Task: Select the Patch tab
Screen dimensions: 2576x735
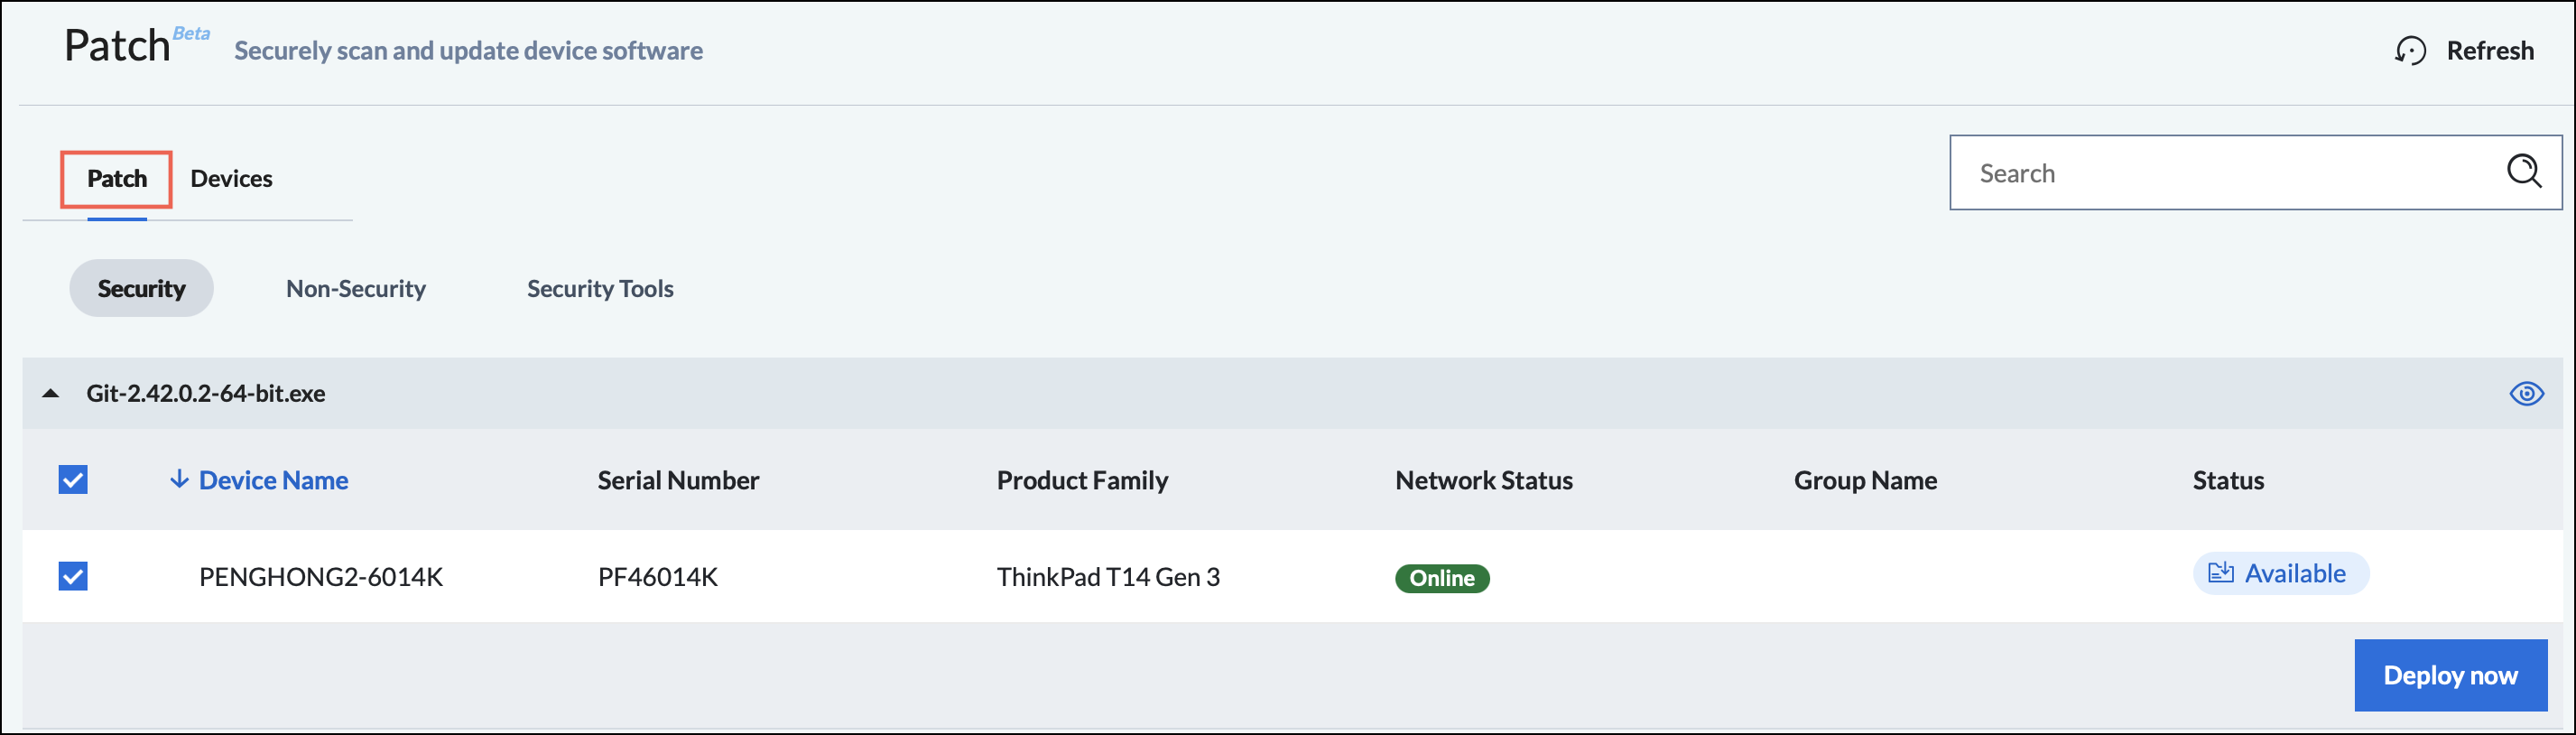Action: pos(117,179)
